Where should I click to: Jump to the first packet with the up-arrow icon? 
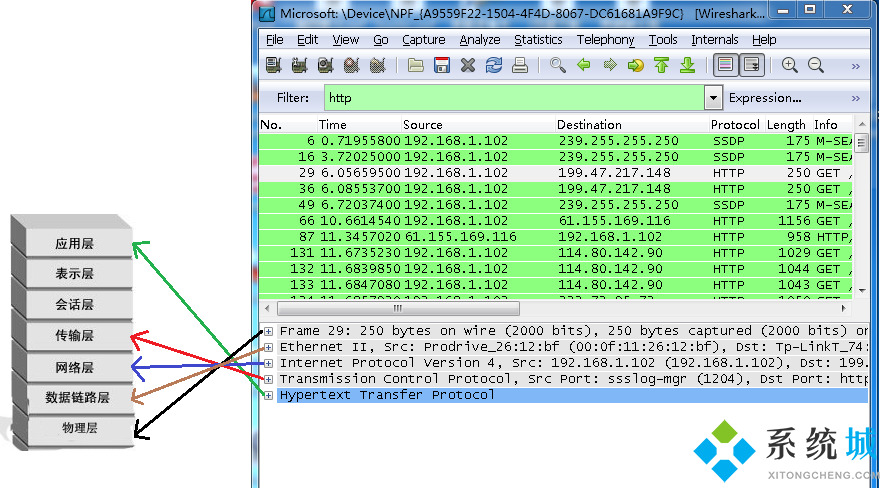point(661,66)
